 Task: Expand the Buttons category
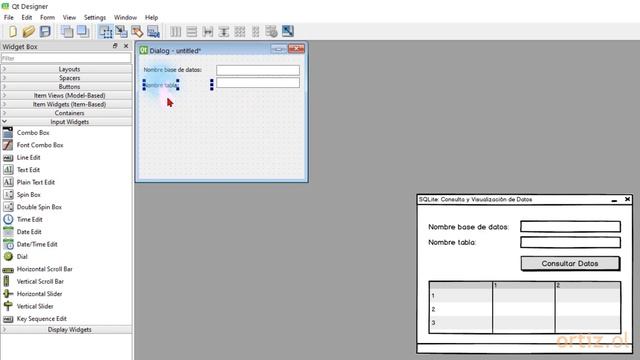[x=67, y=87]
